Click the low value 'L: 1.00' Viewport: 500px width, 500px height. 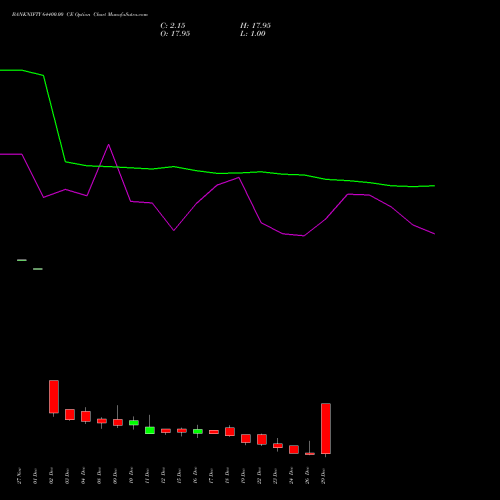point(253,34)
